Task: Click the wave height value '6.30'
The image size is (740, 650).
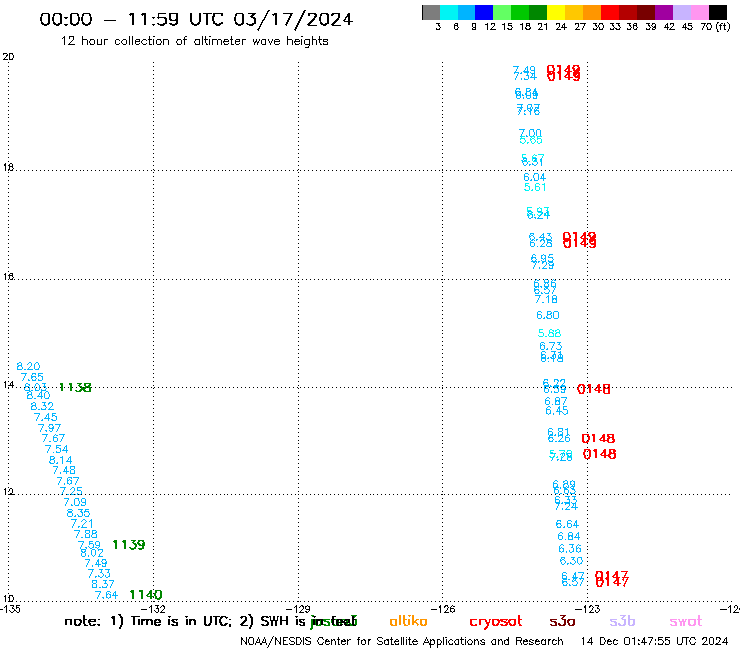Action: (x=572, y=561)
